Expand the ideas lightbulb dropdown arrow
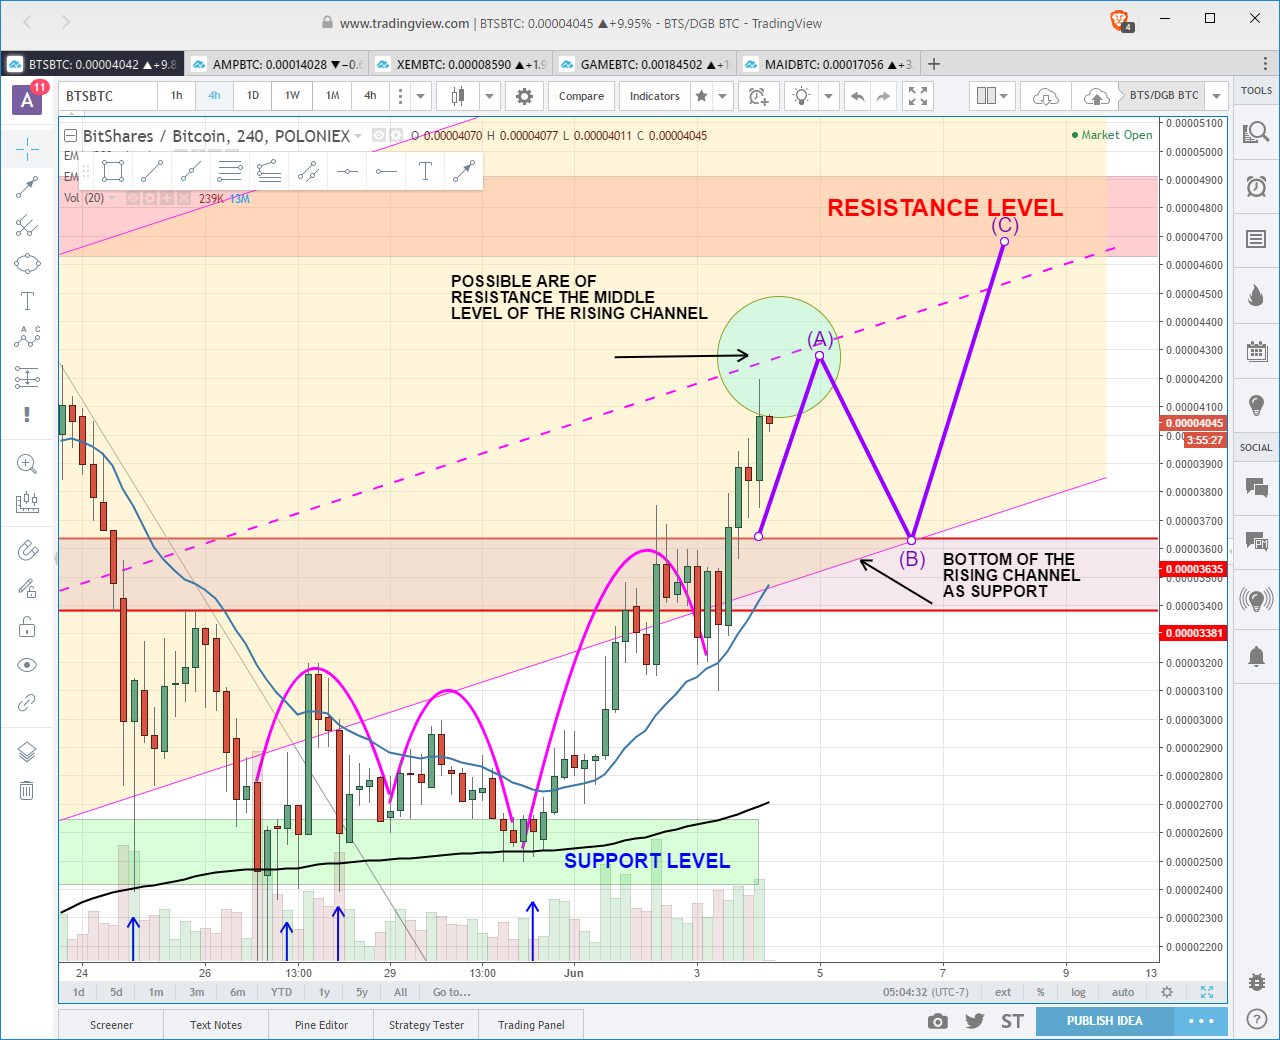 tap(828, 96)
